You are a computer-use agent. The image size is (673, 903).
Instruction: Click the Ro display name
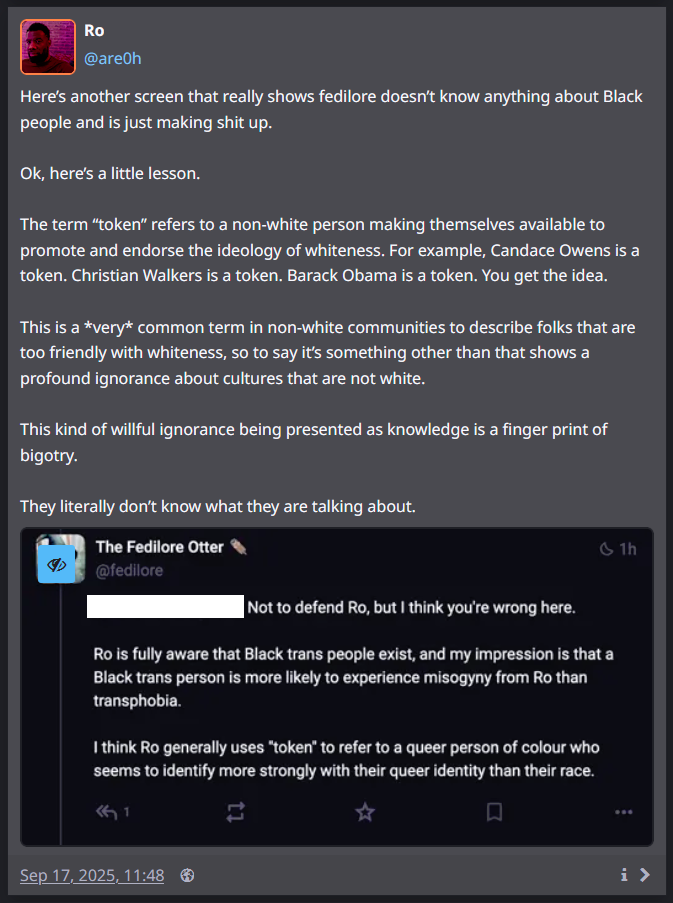coord(94,31)
